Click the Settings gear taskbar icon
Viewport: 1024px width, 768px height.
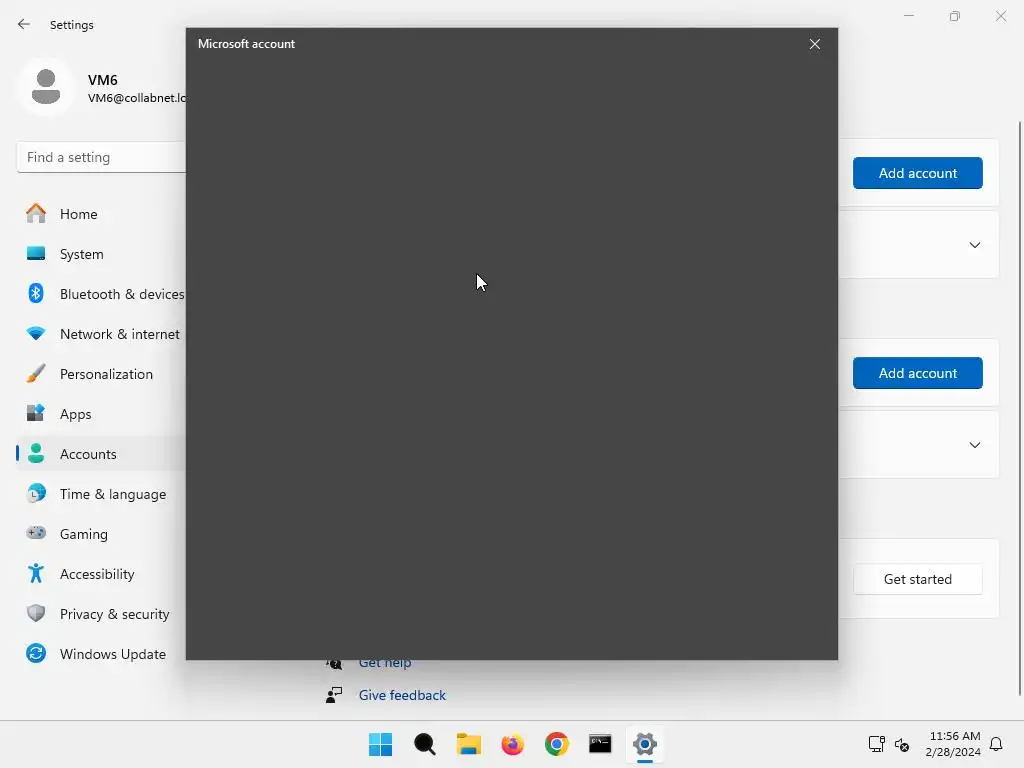click(x=645, y=744)
